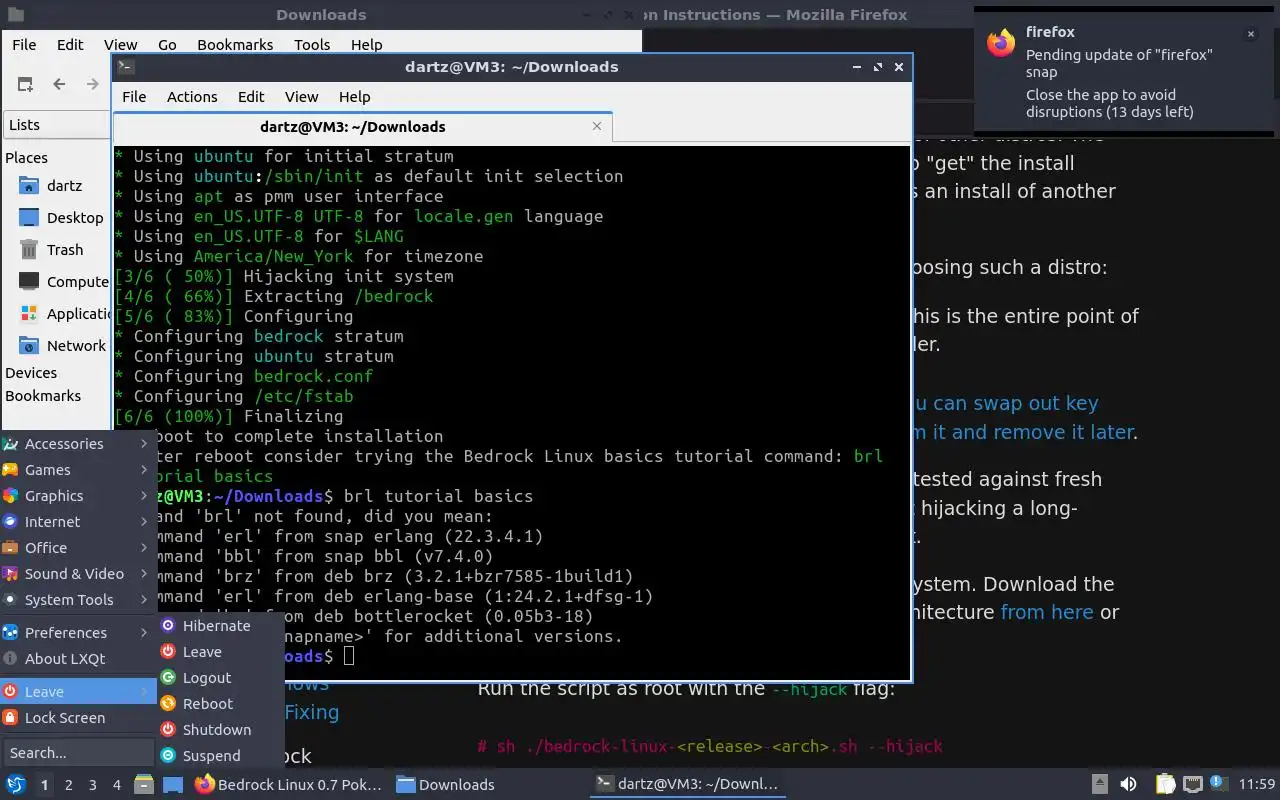
Task: Dismiss the firefox snap notification
Action: (x=1250, y=34)
